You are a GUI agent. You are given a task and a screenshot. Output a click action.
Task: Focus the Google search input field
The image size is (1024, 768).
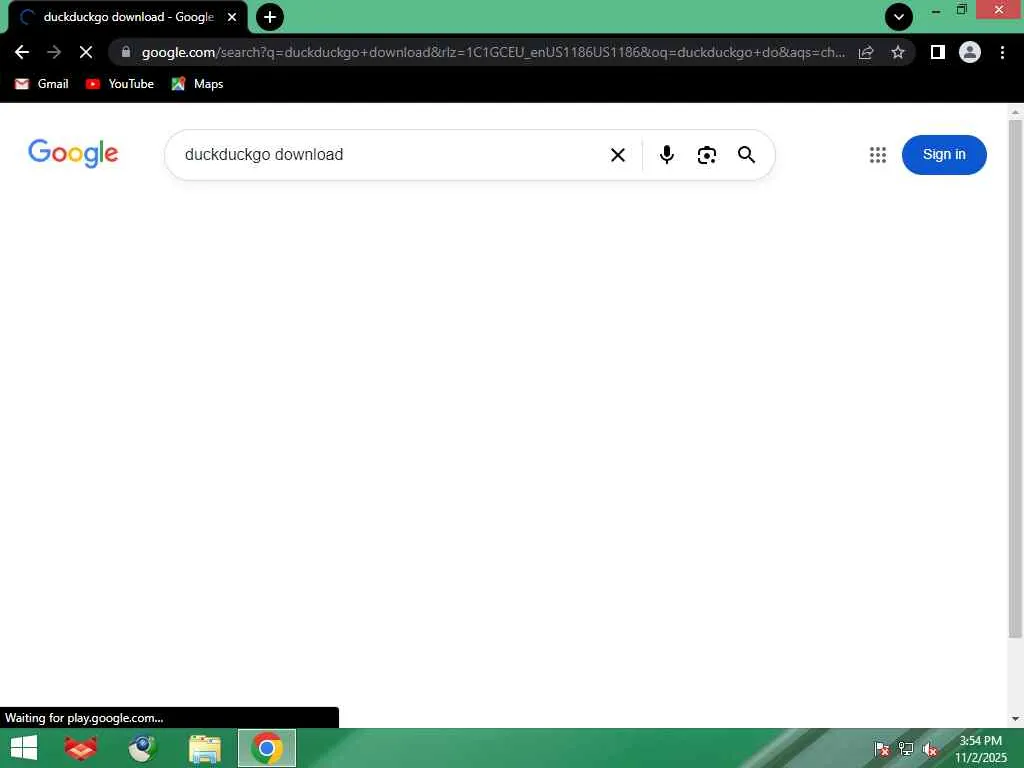point(392,155)
